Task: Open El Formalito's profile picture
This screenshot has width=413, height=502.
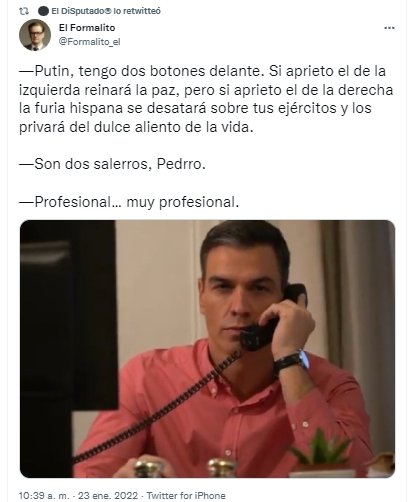Action: pyautogui.click(x=35, y=35)
